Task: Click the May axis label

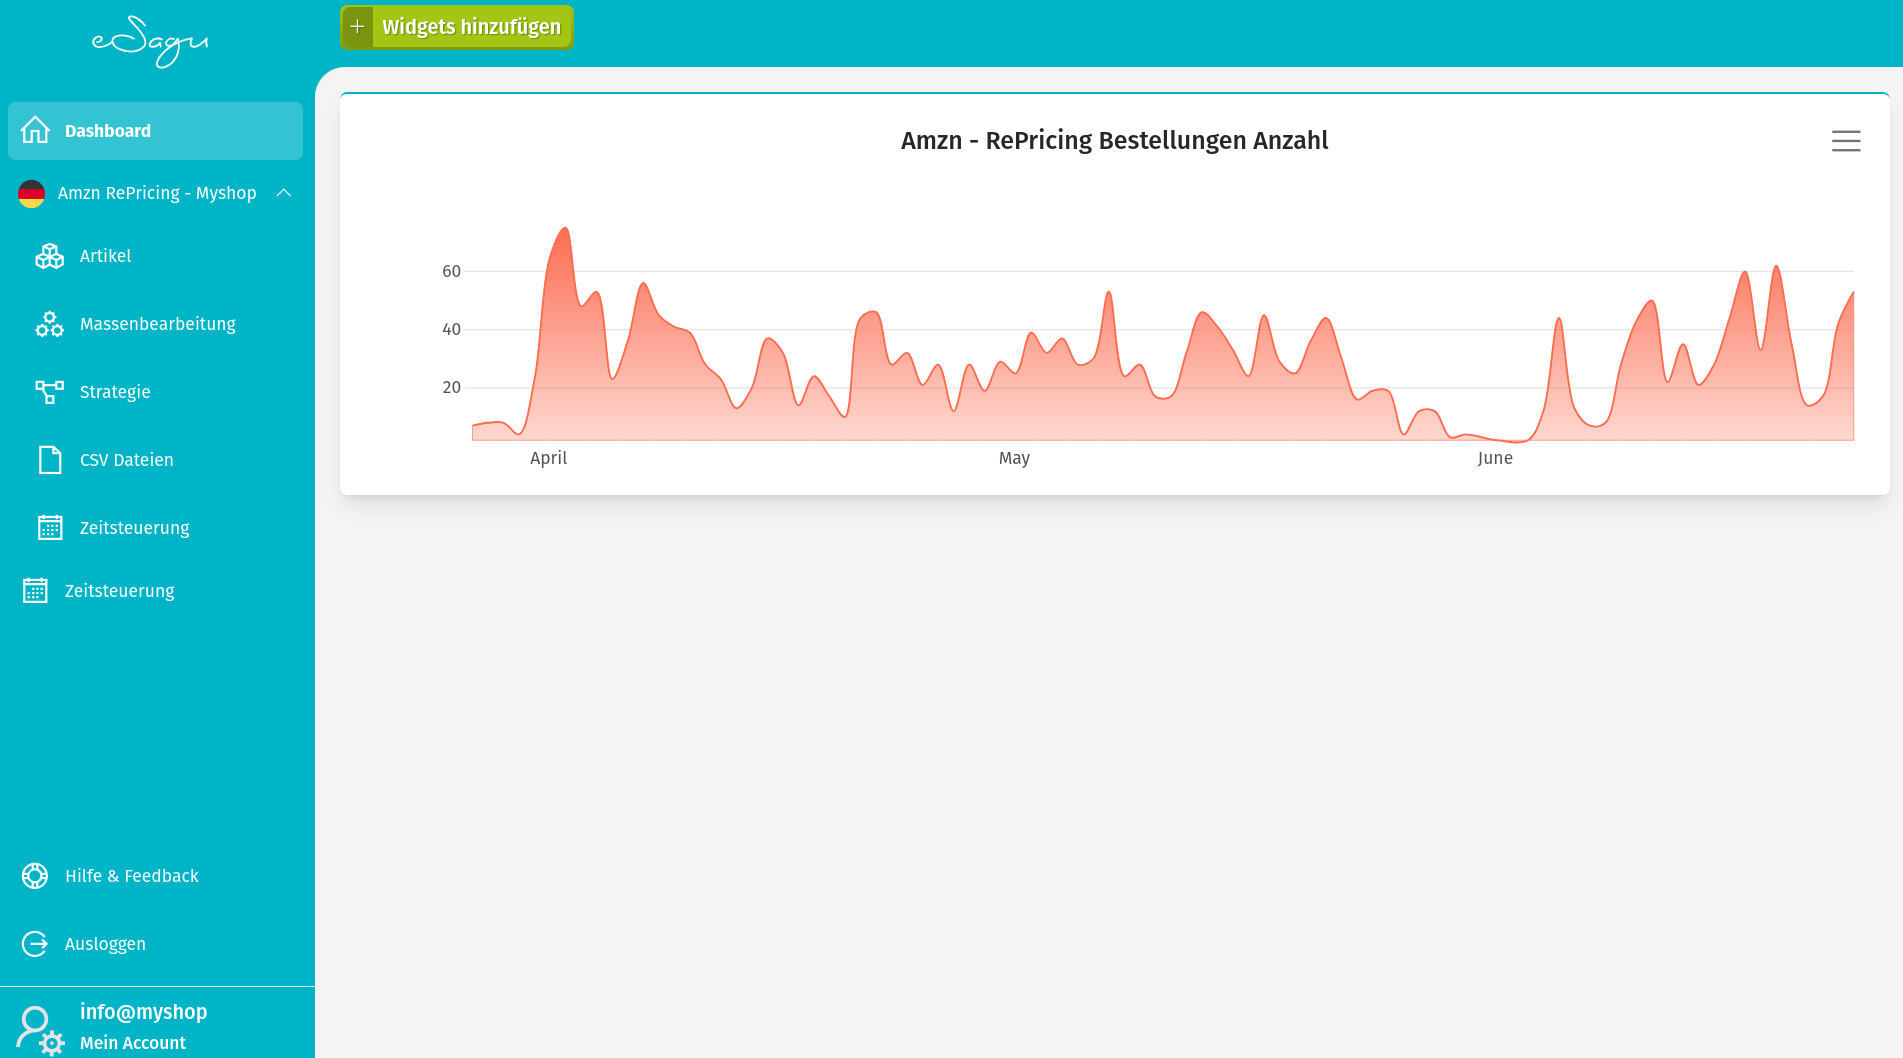Action: (x=1014, y=458)
